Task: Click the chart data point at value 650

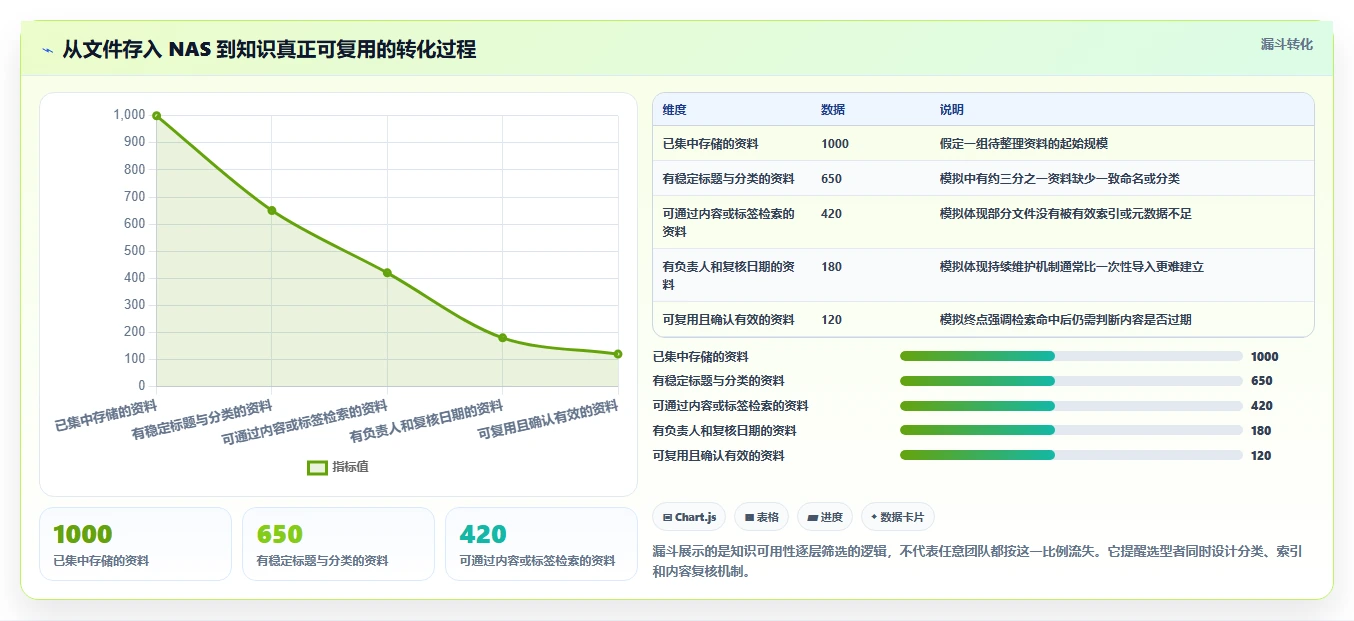Action: 271,210
